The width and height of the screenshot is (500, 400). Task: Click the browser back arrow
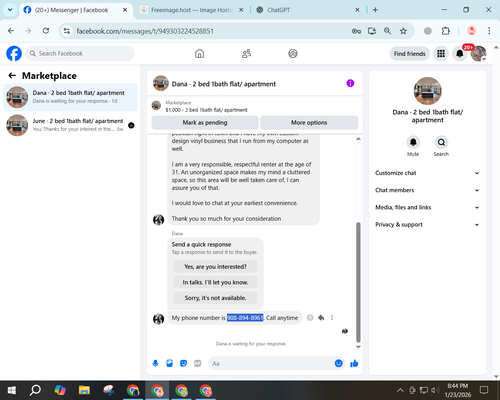pos(11,31)
